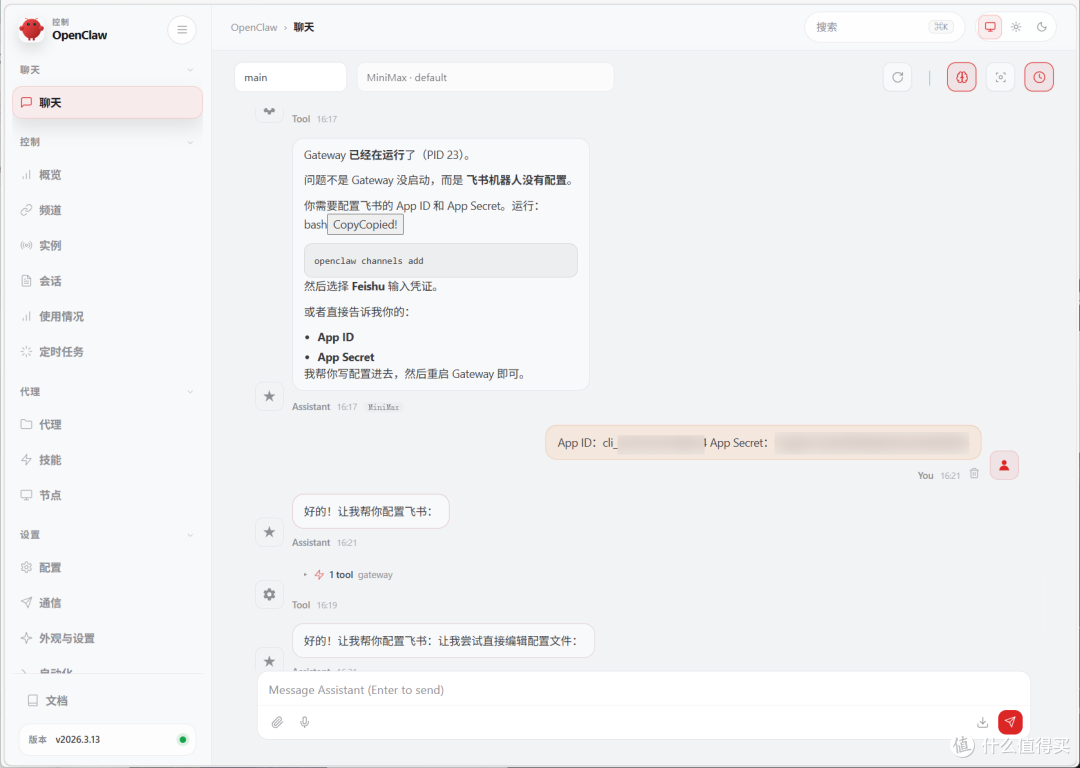Screen dimensions: 1080x768
Task: Go to the 频道 channels page
Action: pyautogui.click(x=107, y=210)
